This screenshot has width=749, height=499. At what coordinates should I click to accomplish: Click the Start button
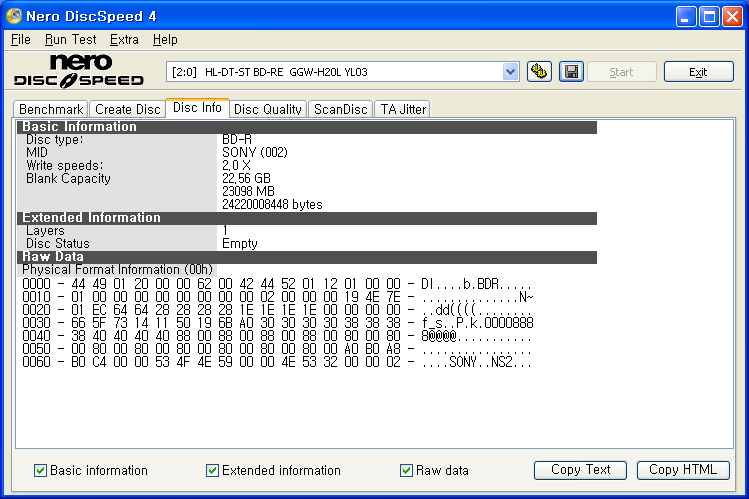(621, 72)
